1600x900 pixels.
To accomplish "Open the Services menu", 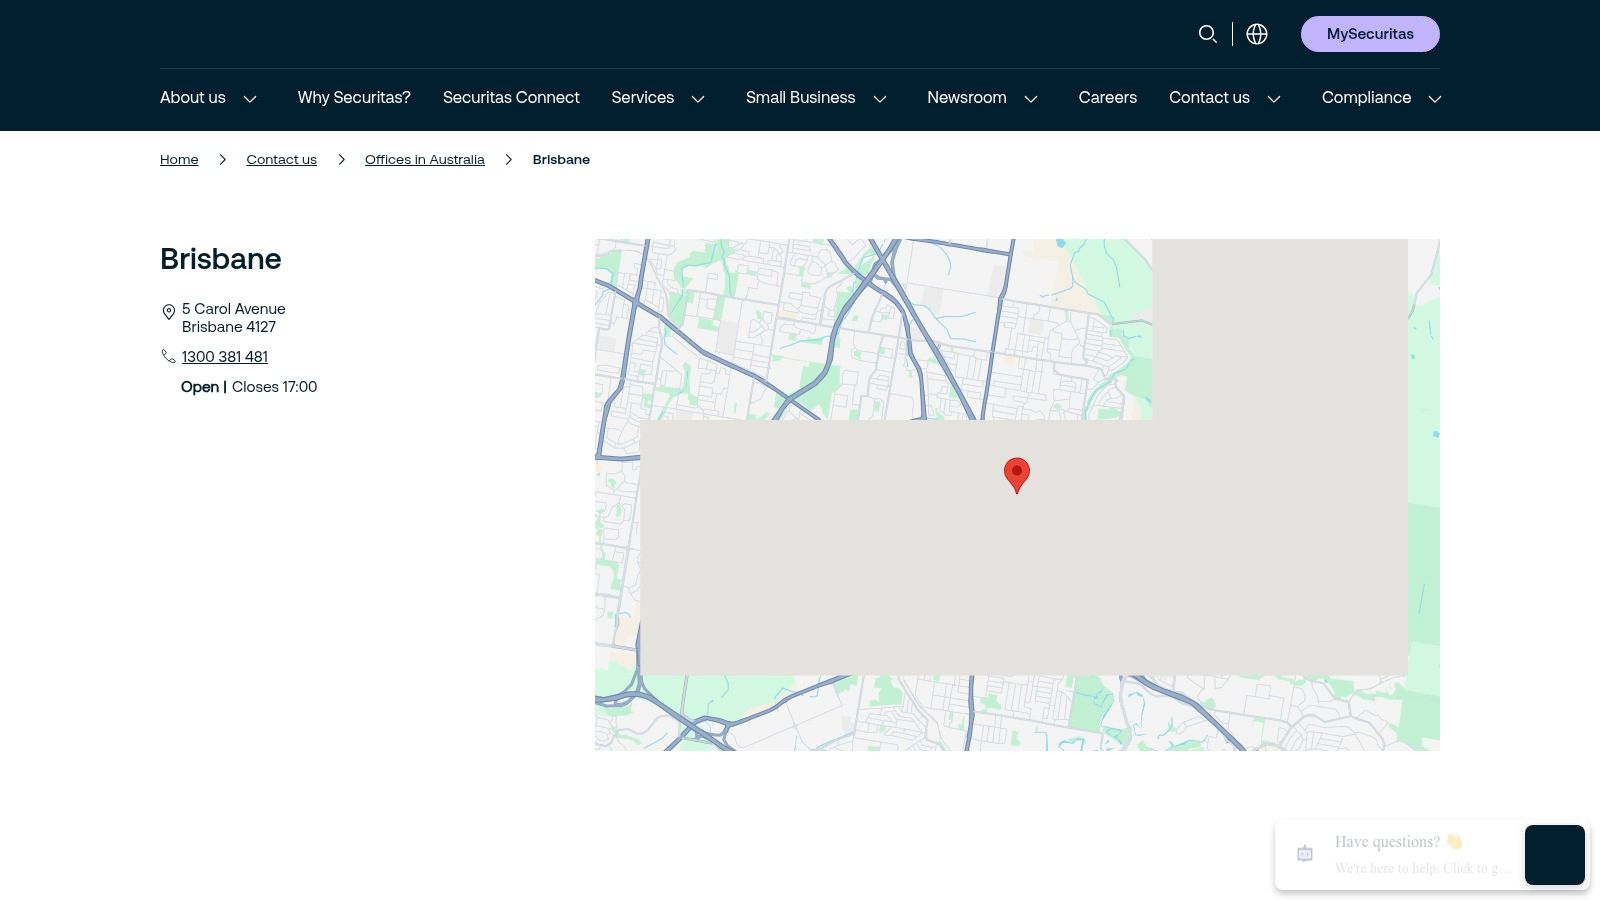I will click(x=643, y=98).
